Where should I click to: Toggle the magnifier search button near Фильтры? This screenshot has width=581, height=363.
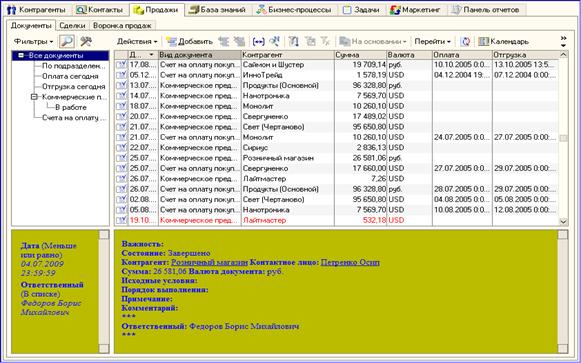pyautogui.click(x=67, y=41)
